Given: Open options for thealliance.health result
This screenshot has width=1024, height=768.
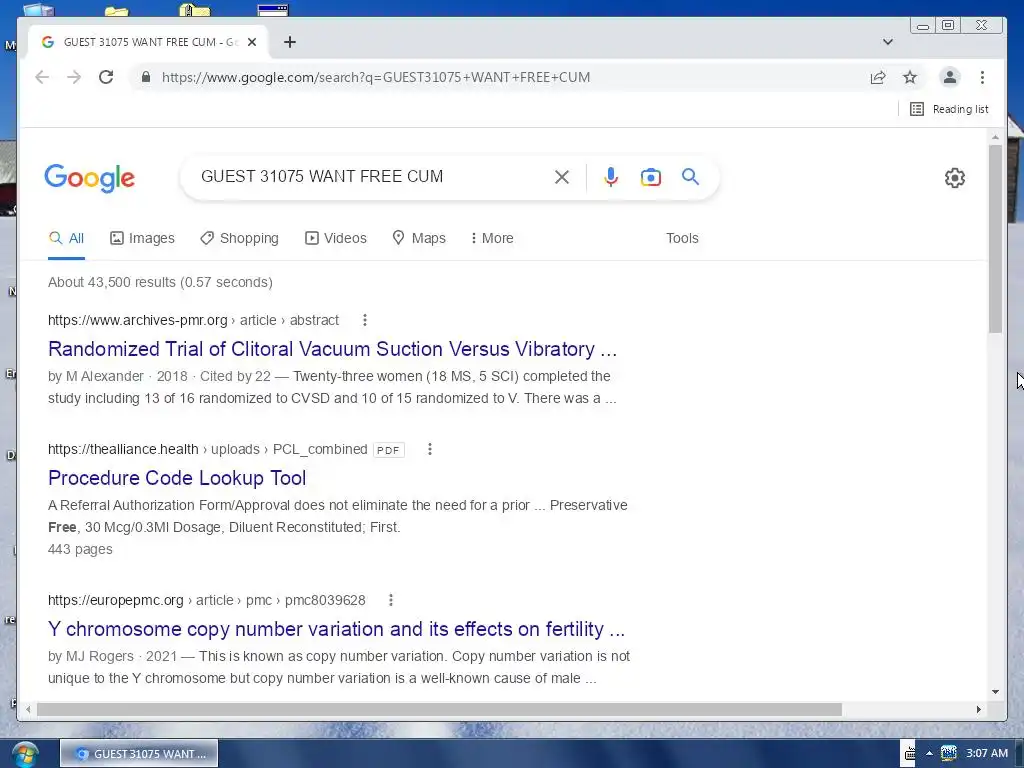Looking at the screenshot, I should coord(430,449).
